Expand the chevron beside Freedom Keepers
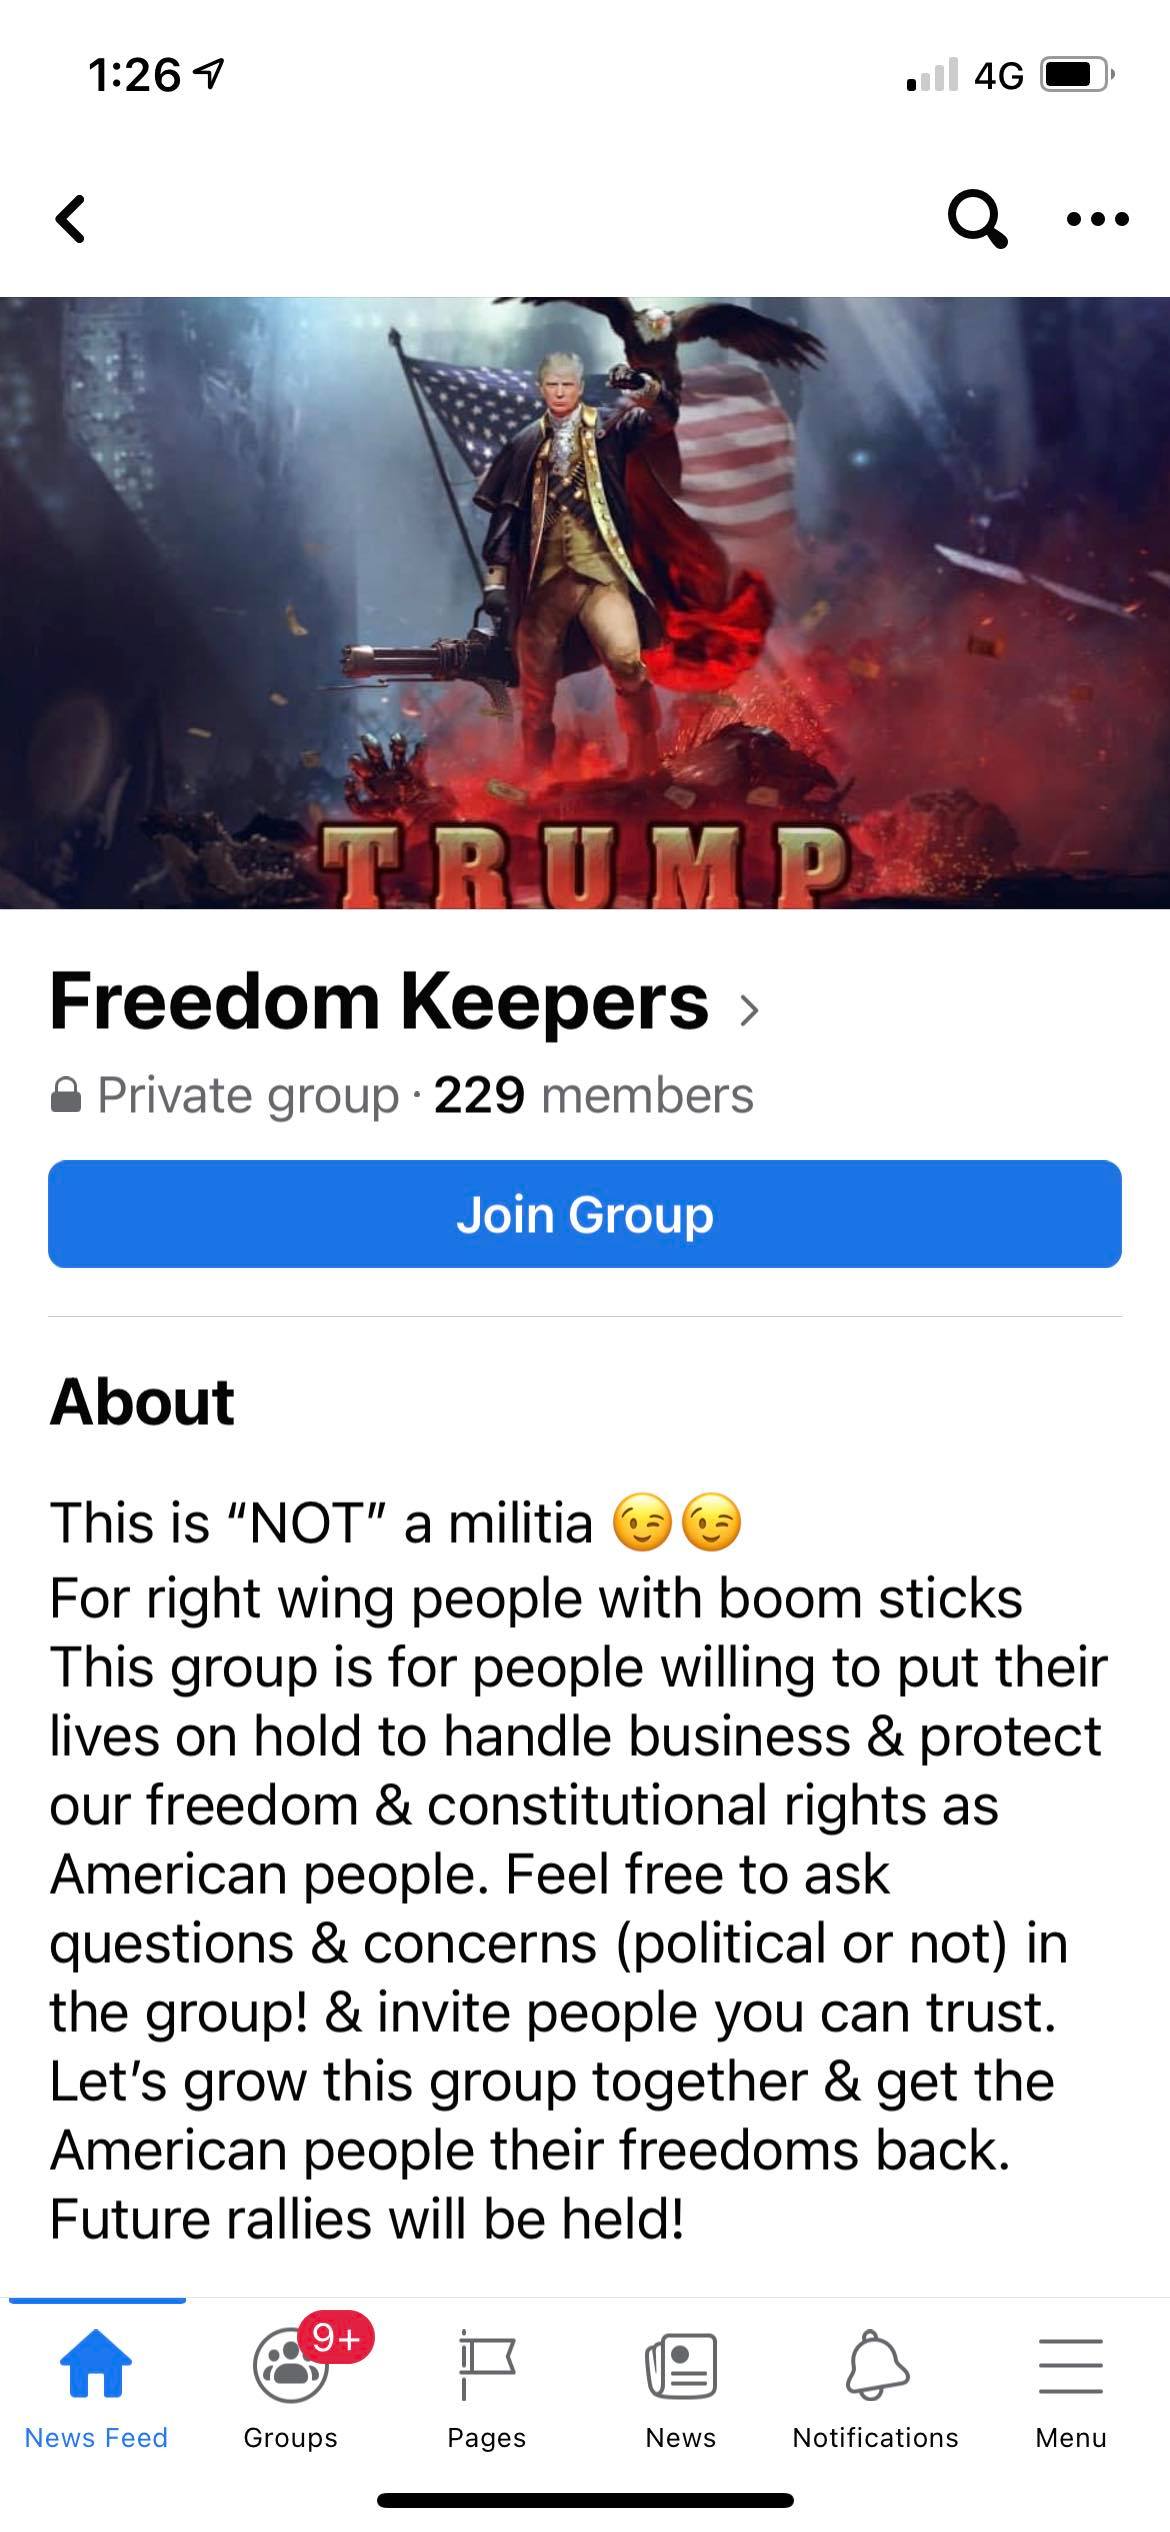 click(x=749, y=1010)
